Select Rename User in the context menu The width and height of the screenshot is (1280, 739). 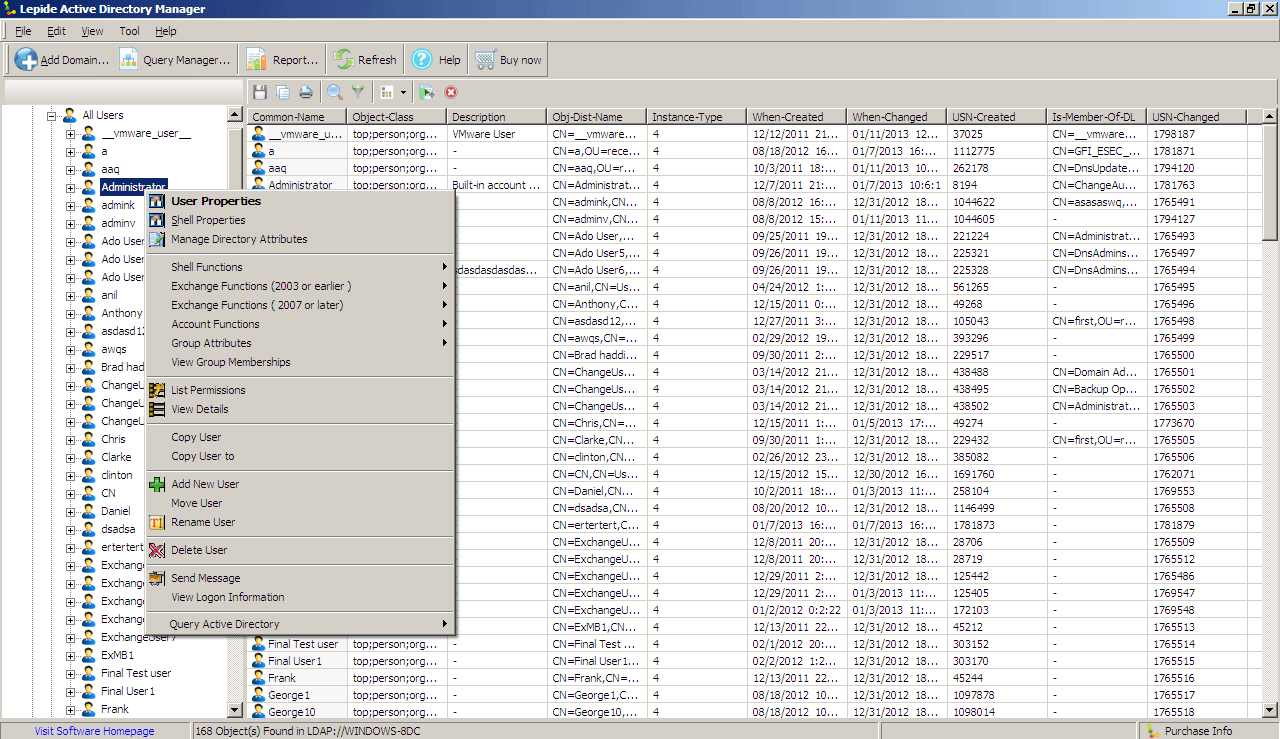[299, 522]
